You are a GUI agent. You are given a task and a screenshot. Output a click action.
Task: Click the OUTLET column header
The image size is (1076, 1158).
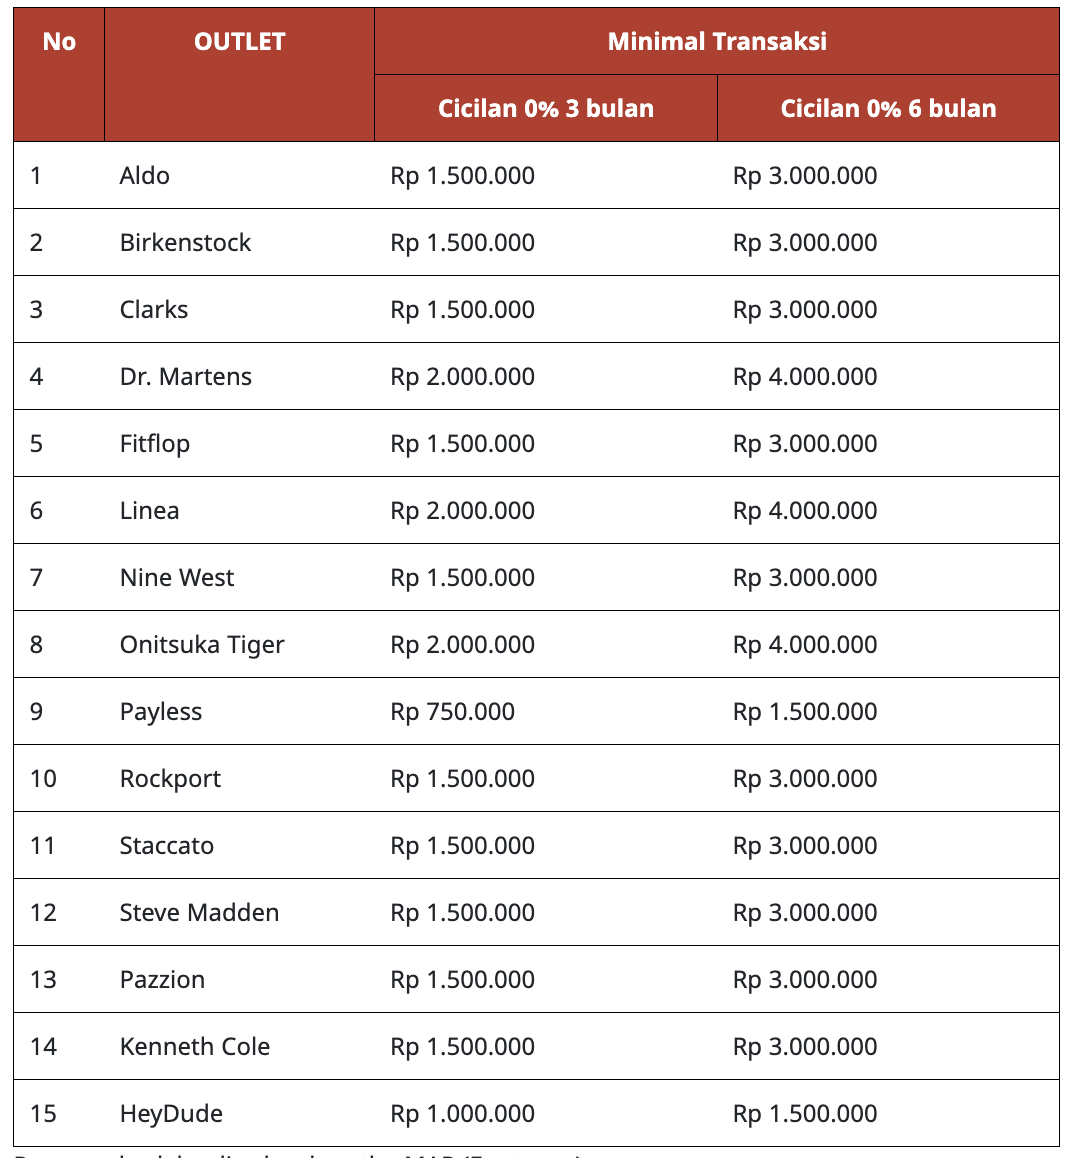point(239,42)
